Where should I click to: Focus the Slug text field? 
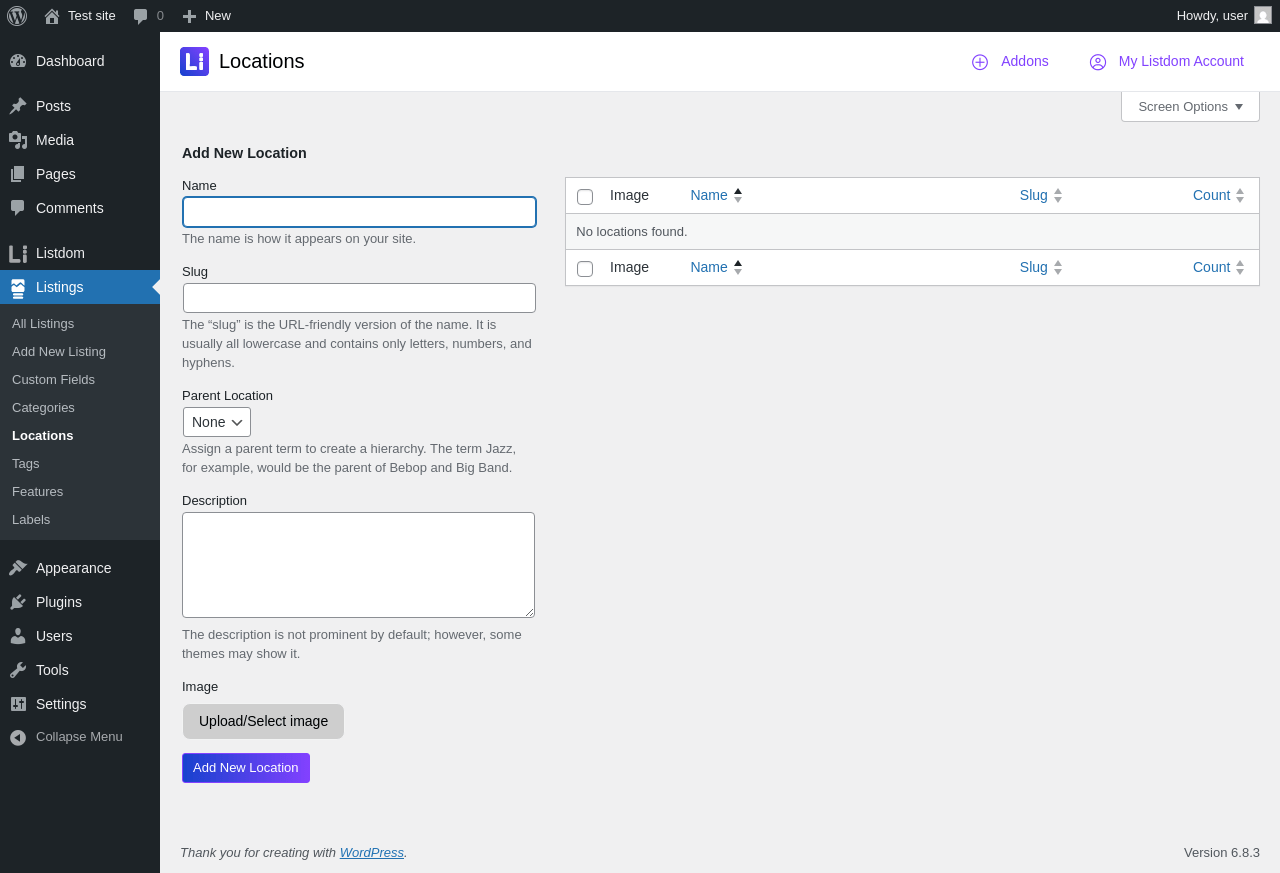[x=359, y=298]
